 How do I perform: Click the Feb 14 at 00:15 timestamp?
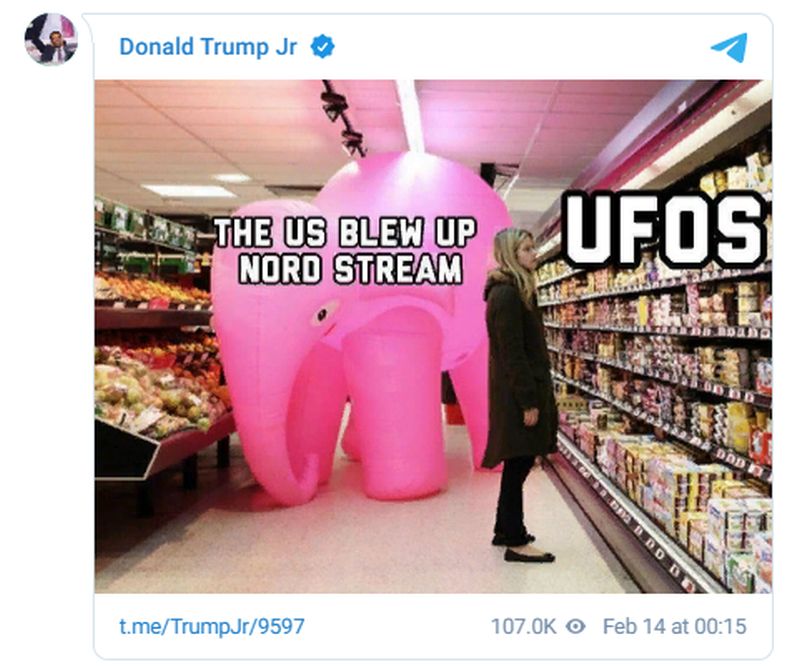click(674, 626)
